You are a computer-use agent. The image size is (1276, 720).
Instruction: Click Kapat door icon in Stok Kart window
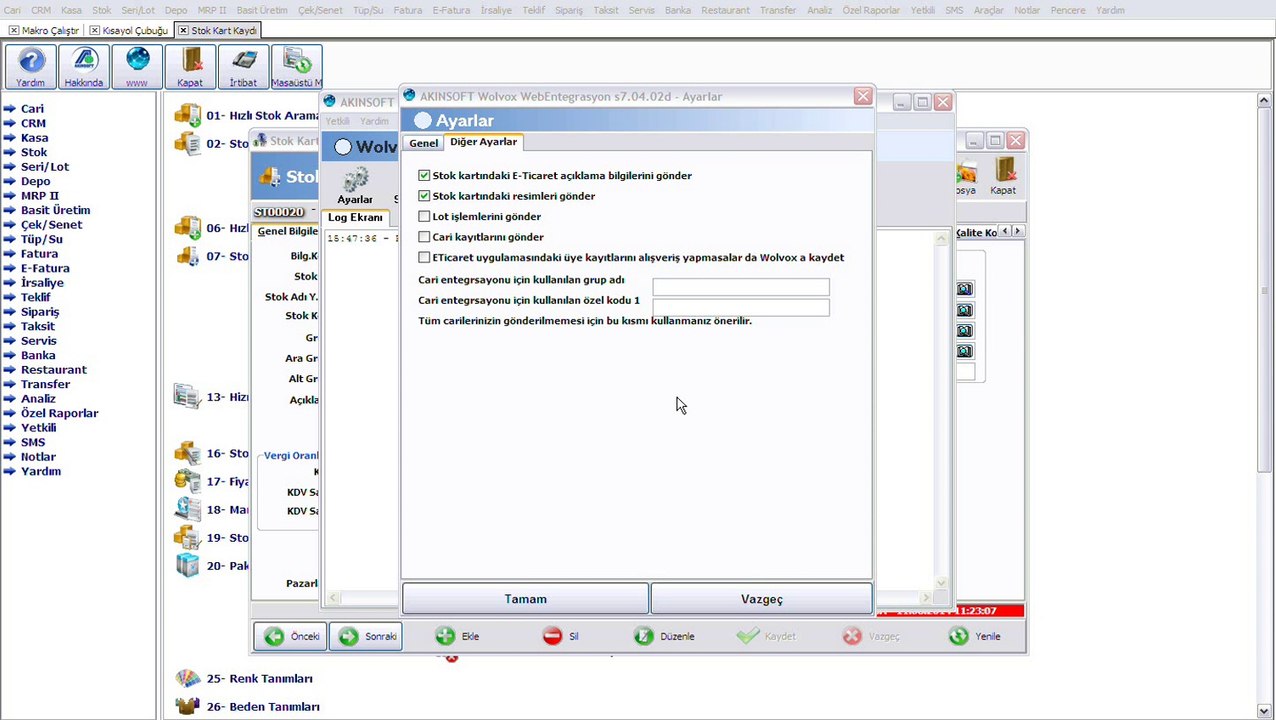(x=1003, y=177)
